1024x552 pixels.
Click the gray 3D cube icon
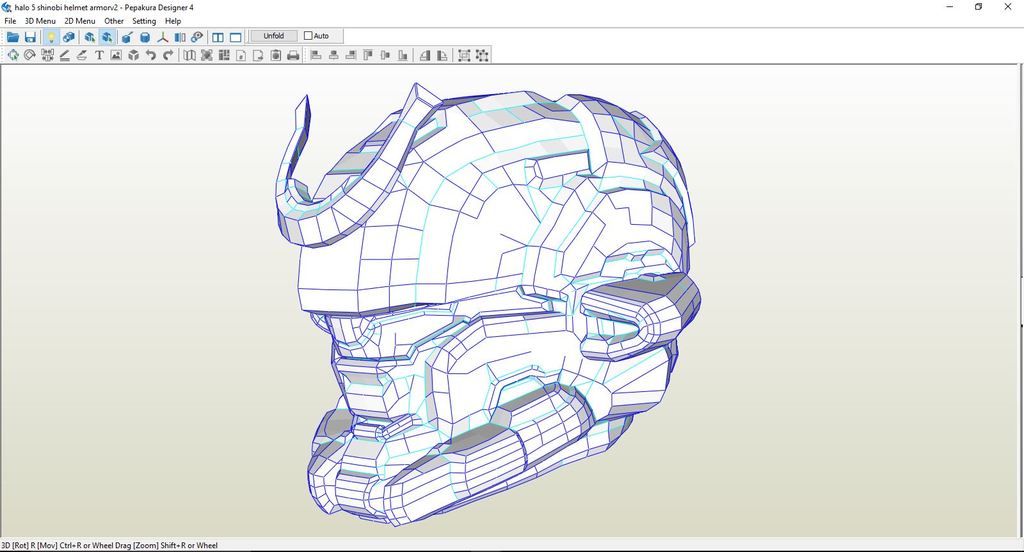pos(134,56)
